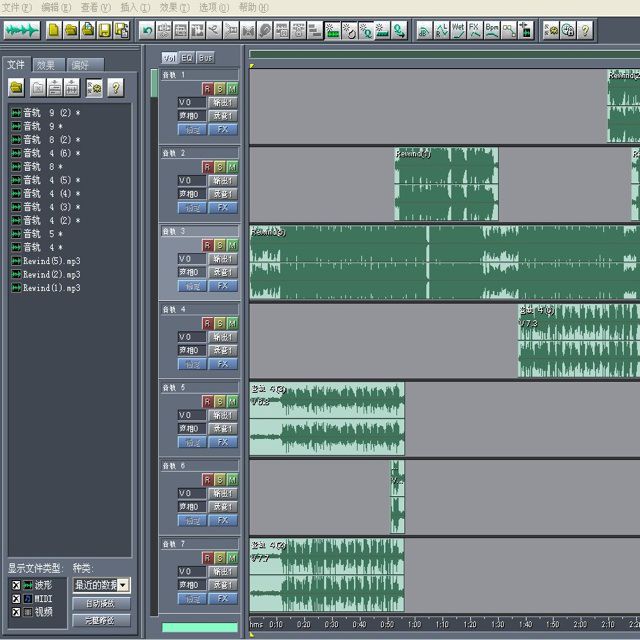Click the waveform view switch icon
This screenshot has height=640, width=640.
(x=21, y=30)
